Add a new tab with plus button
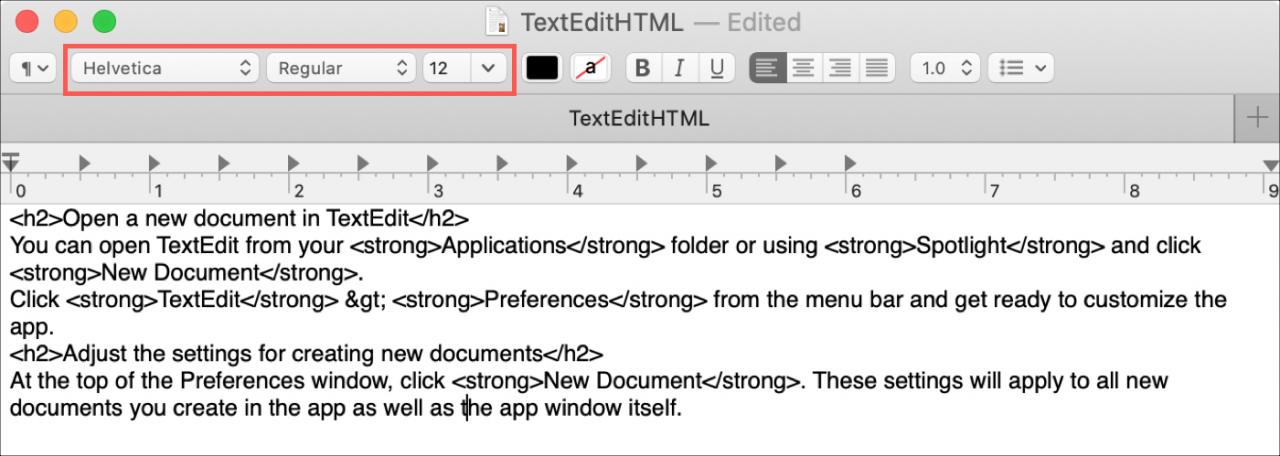 [1257, 118]
